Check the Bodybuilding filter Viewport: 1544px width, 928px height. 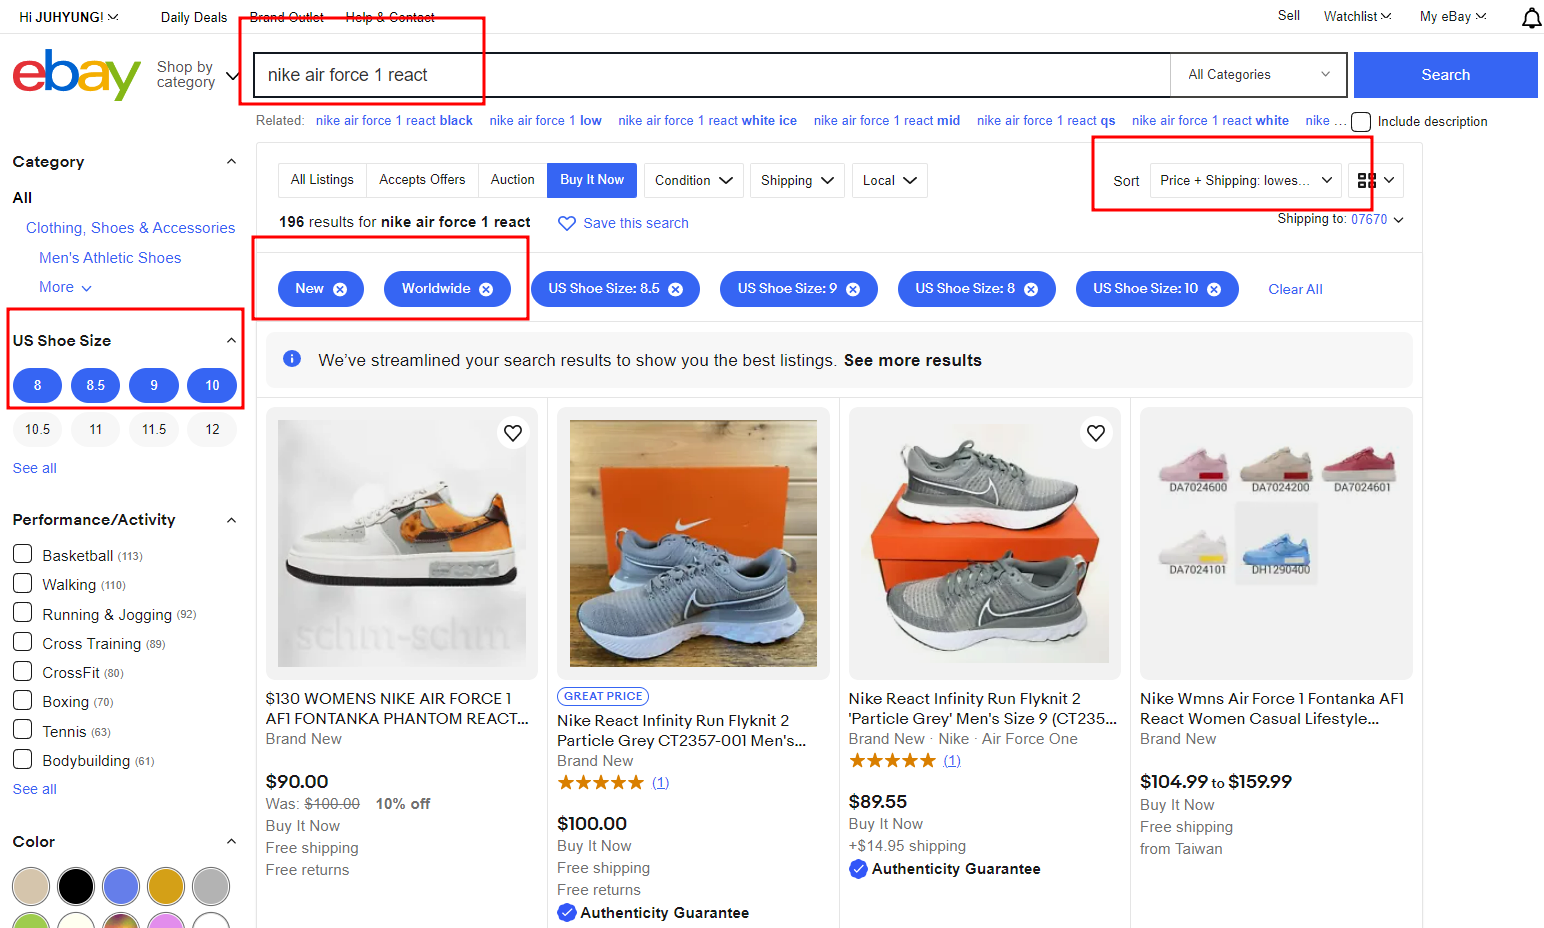tap(23, 760)
